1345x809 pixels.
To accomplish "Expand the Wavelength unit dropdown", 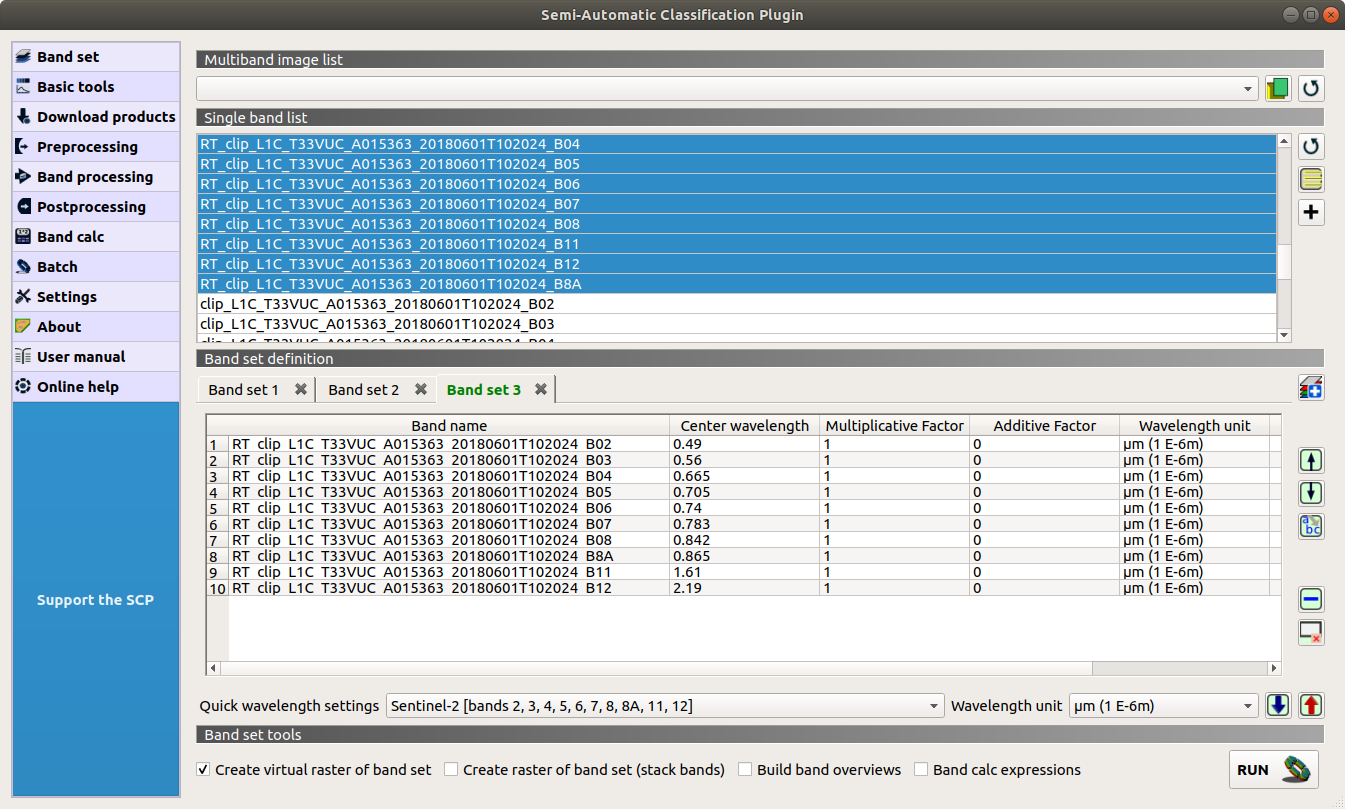I will pos(1163,706).
